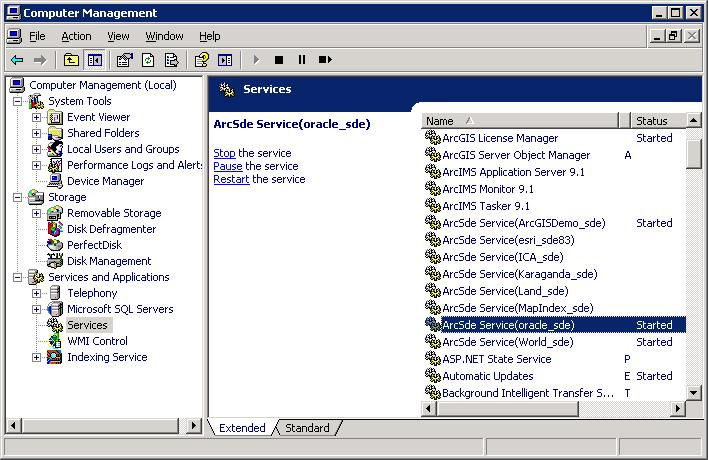Screen dimensions: 708x460
Task: Expand Performance Logs and Alerts node
Action: point(36,165)
